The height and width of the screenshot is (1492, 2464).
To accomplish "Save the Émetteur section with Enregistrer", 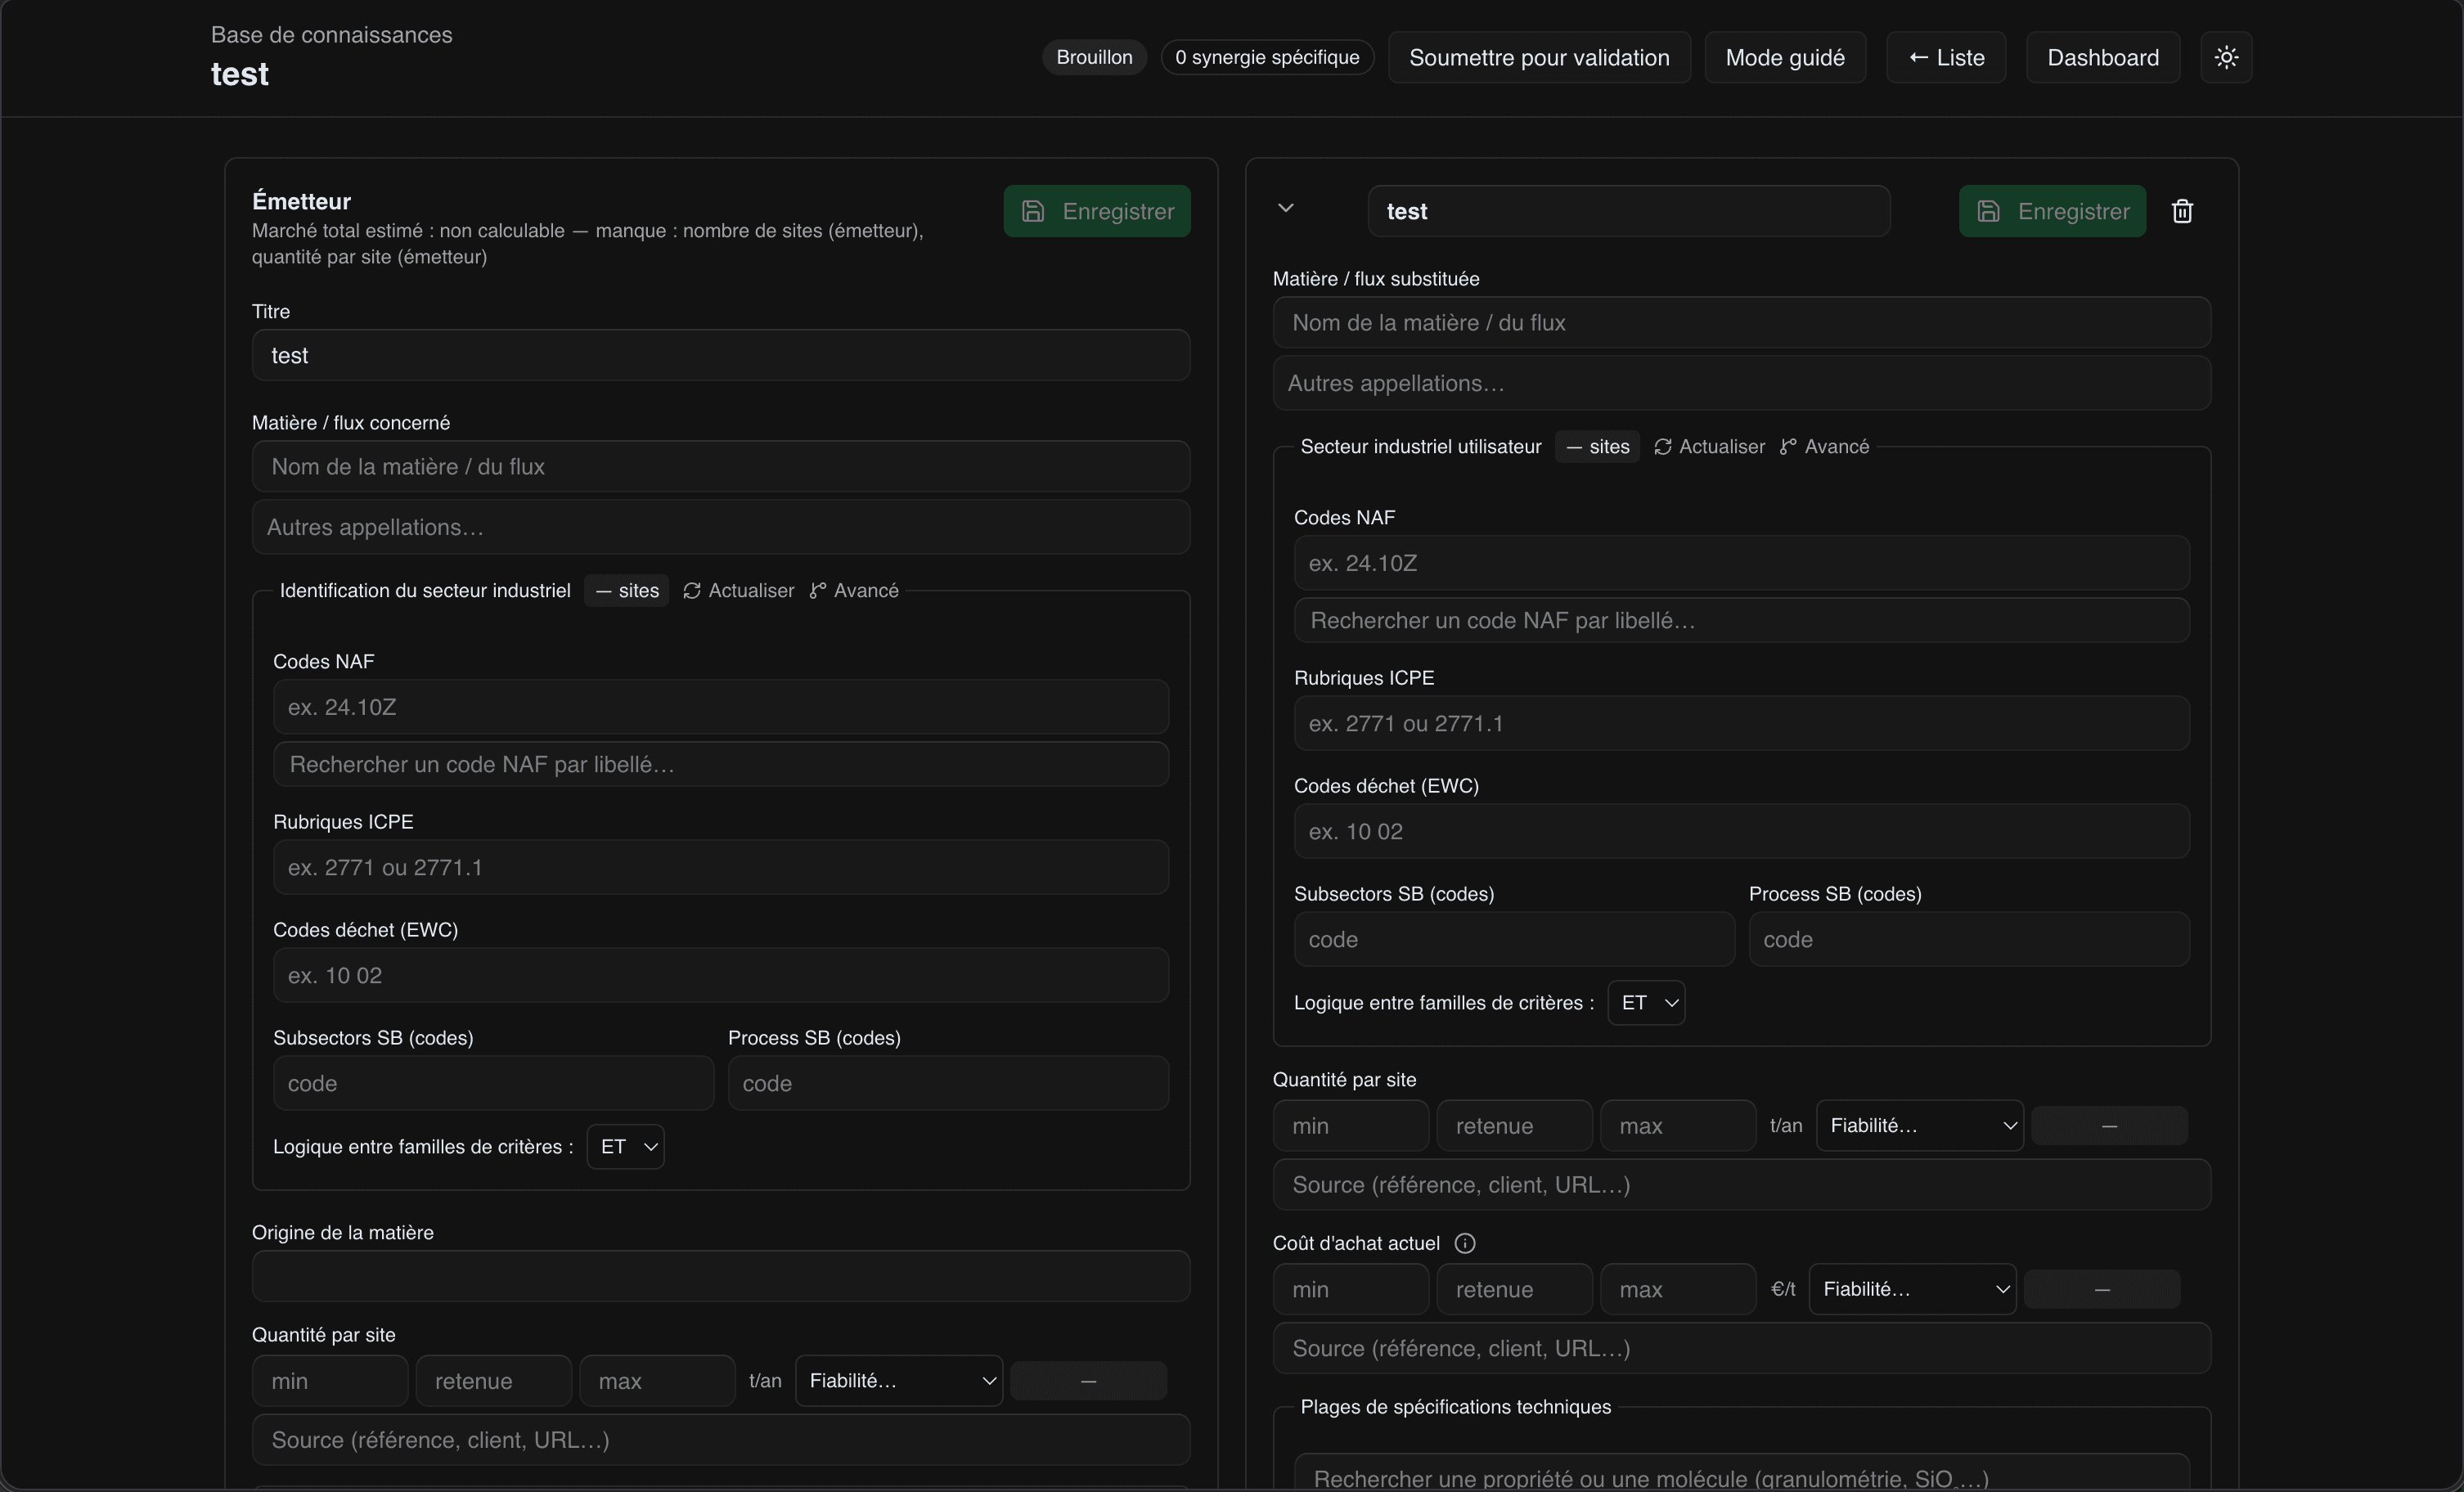I will coord(1097,211).
